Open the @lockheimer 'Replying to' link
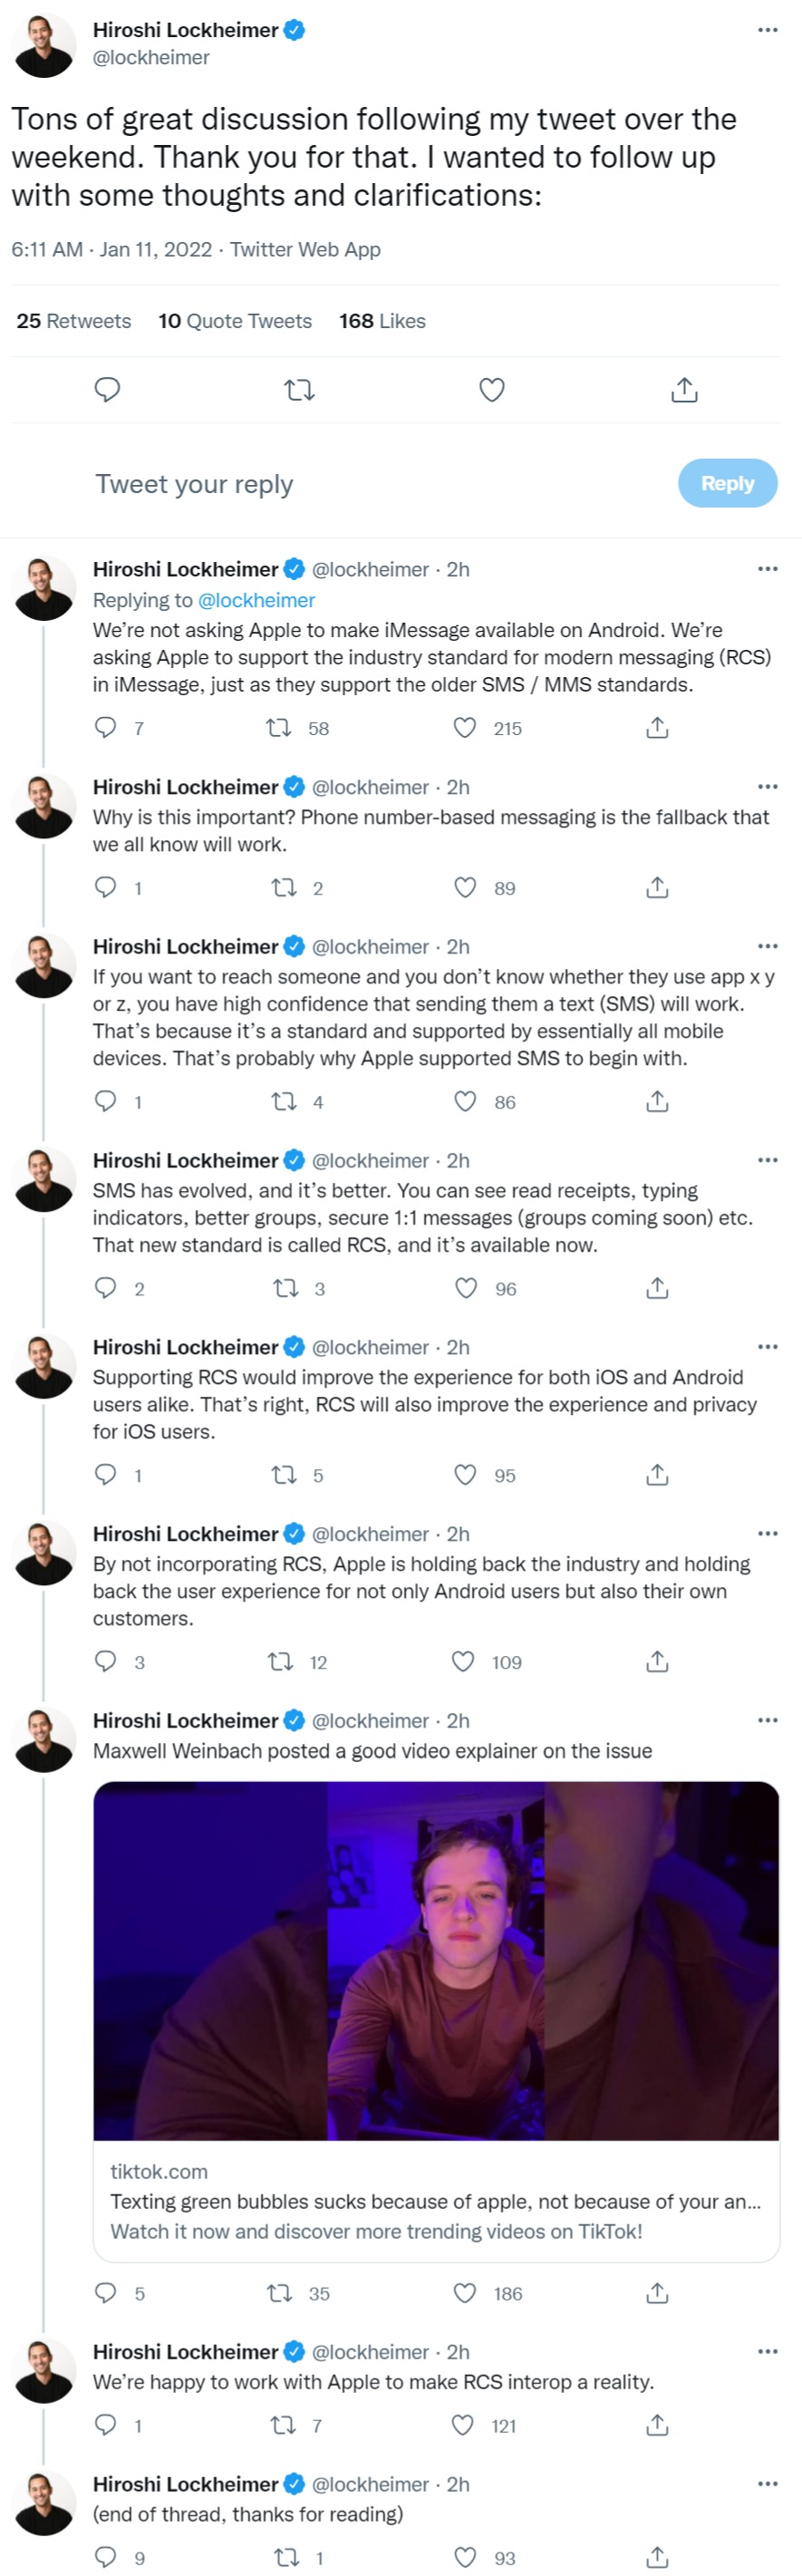The width and height of the screenshot is (802, 2576). (256, 600)
